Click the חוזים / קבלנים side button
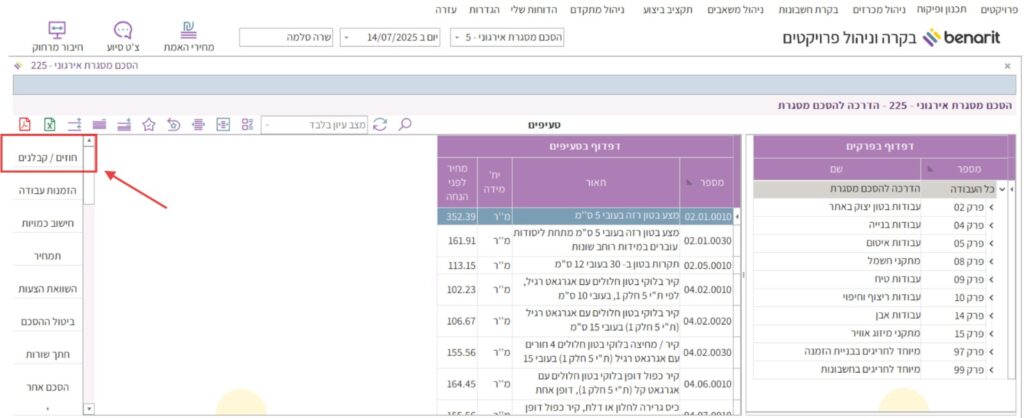 (49, 156)
